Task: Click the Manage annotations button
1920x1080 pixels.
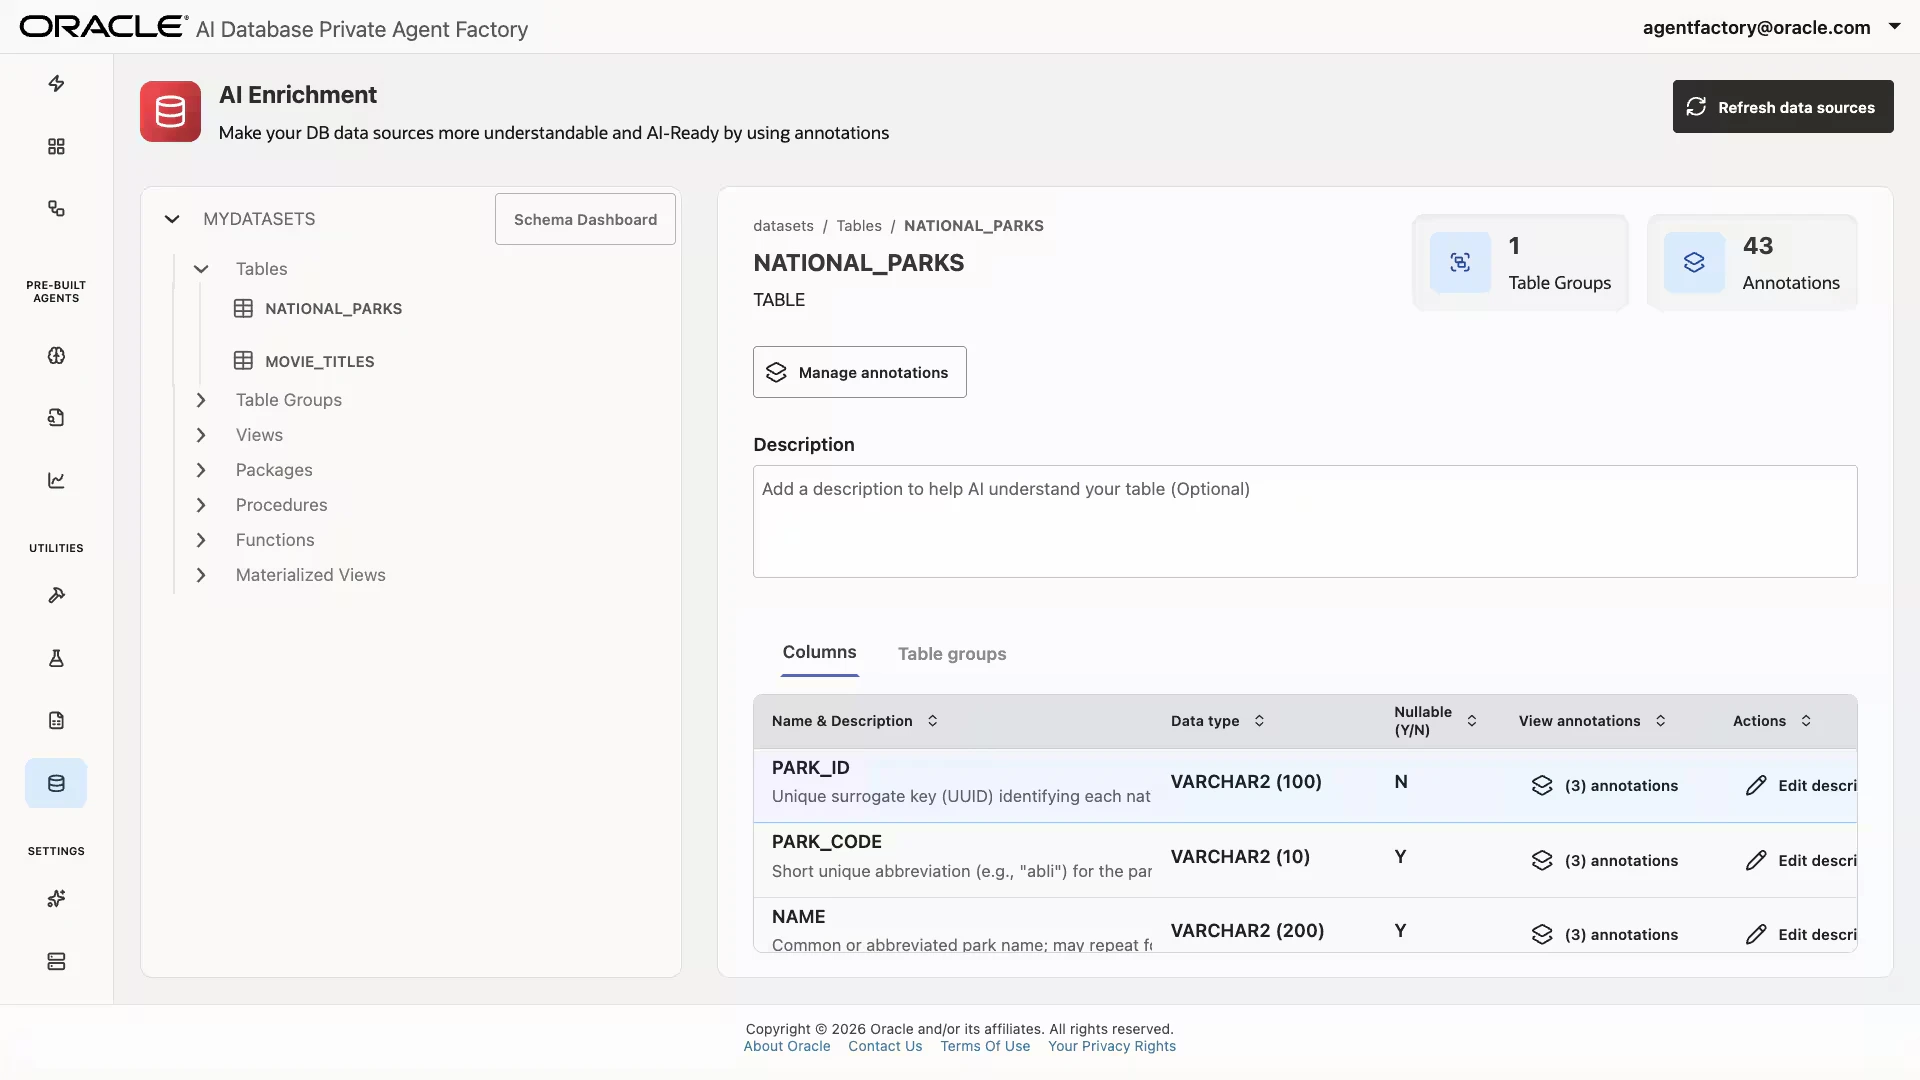Action: coord(860,372)
